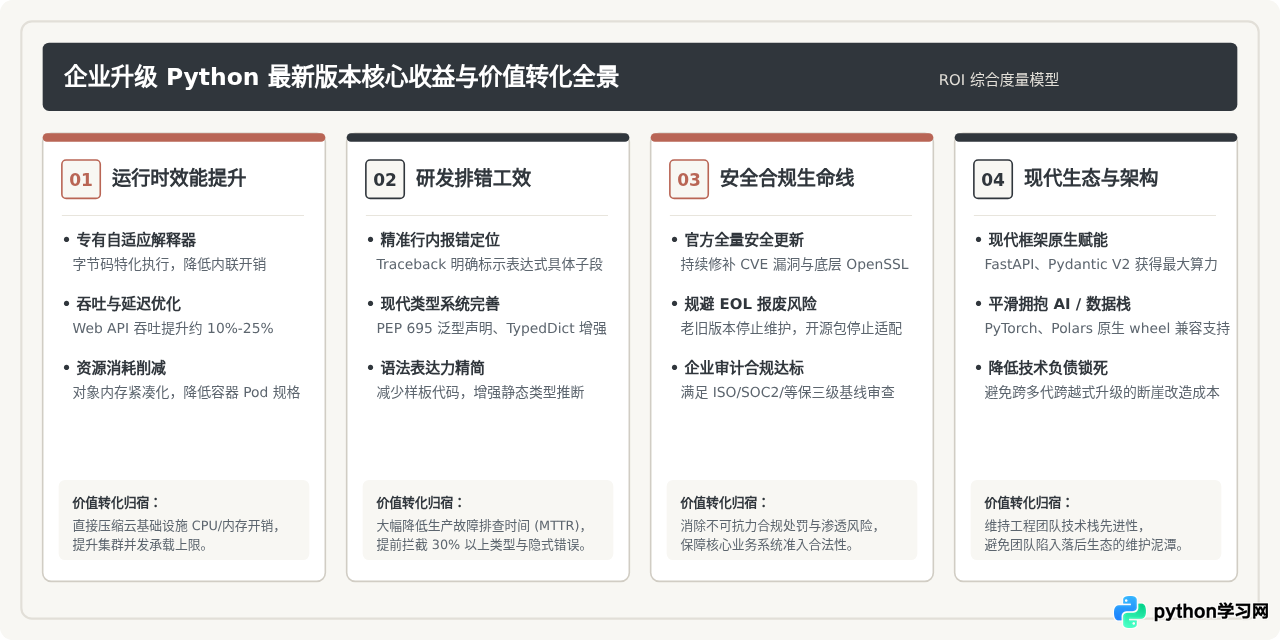Viewport: 1280px width, 640px height.
Task: Click the text '字节码特化执行，降低内联开销'
Action: pyautogui.click(x=169, y=265)
